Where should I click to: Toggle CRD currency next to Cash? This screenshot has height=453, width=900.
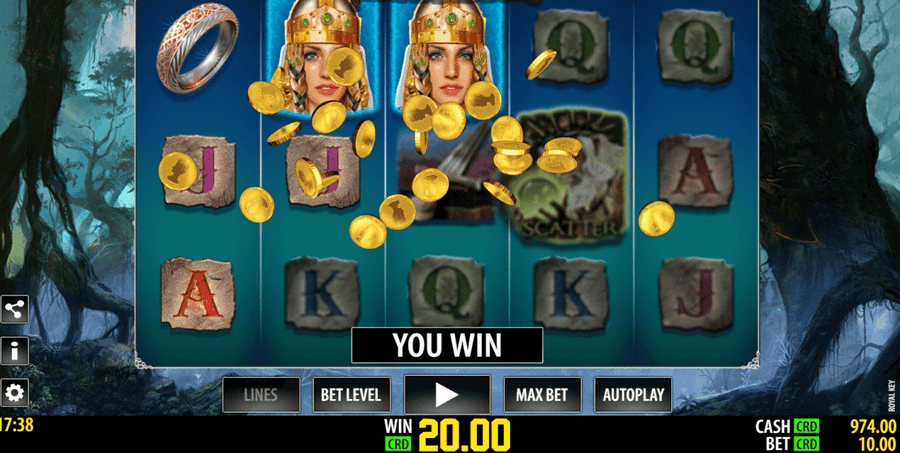point(806,427)
